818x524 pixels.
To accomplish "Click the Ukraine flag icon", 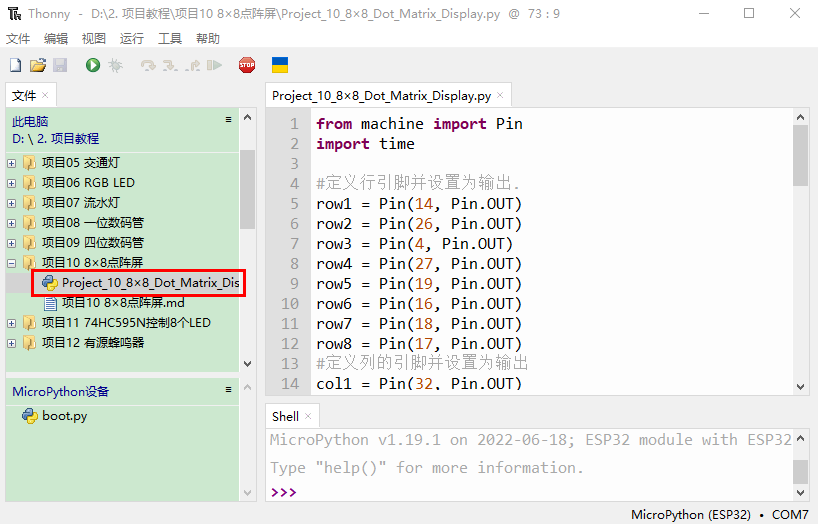I will (x=280, y=65).
